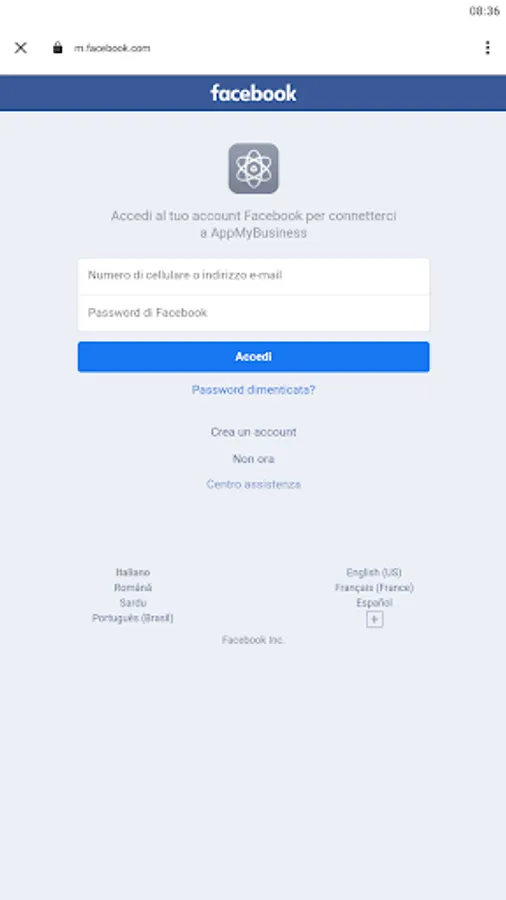Viewport: 506px width, 900px height.
Task: Open Centro assistenza link
Action: [254, 484]
